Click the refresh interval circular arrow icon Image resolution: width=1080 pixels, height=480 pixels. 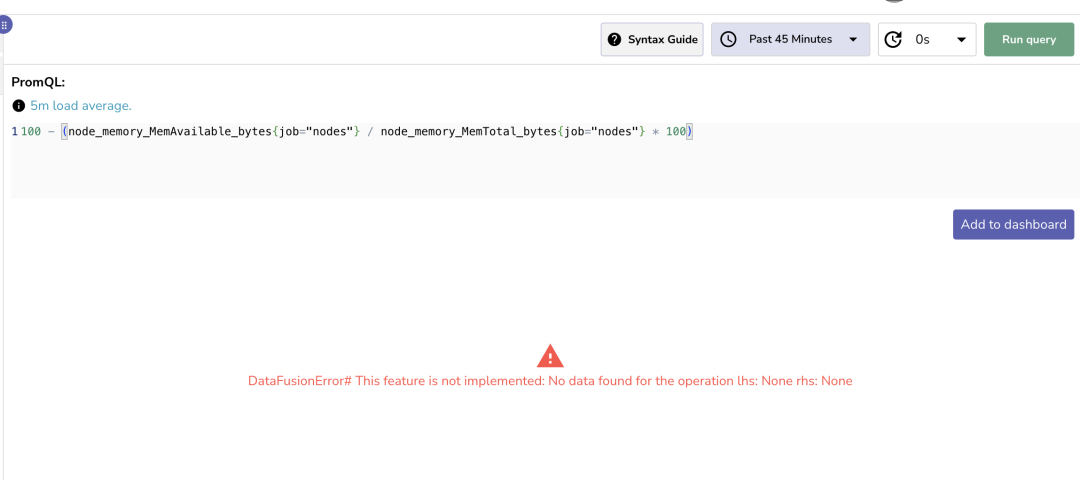894,39
